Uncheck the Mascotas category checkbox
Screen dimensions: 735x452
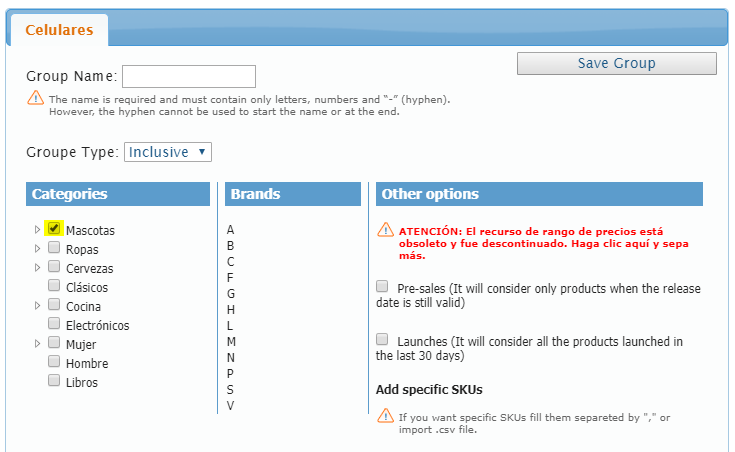[x=54, y=229]
